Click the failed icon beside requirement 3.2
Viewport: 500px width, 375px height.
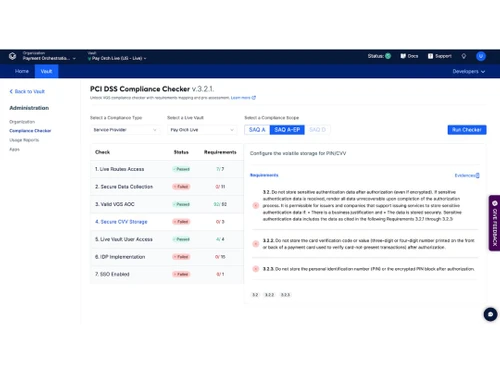click(x=256, y=205)
